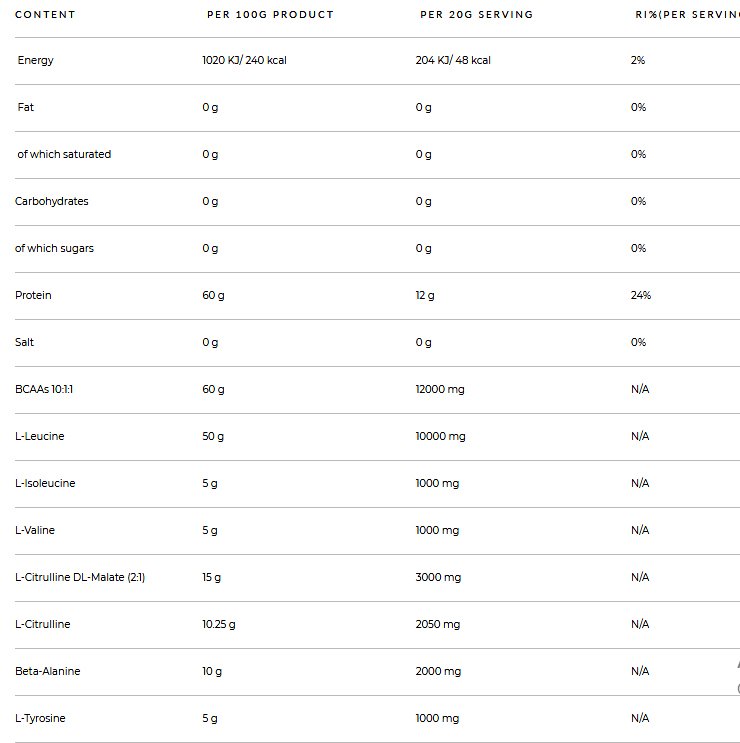Select the L-Citrulline DL-Malate (2:1) label
This screenshot has width=740, height=743.
pyautogui.click(x=80, y=577)
